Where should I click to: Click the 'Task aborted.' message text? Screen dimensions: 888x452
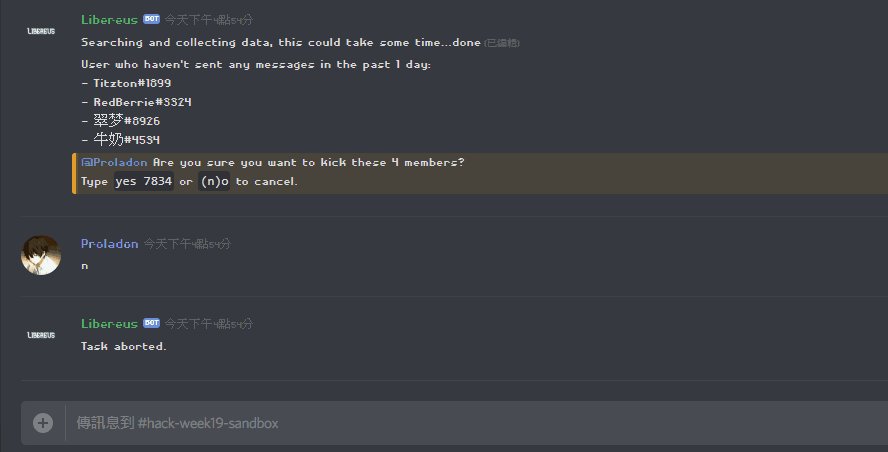click(x=124, y=347)
